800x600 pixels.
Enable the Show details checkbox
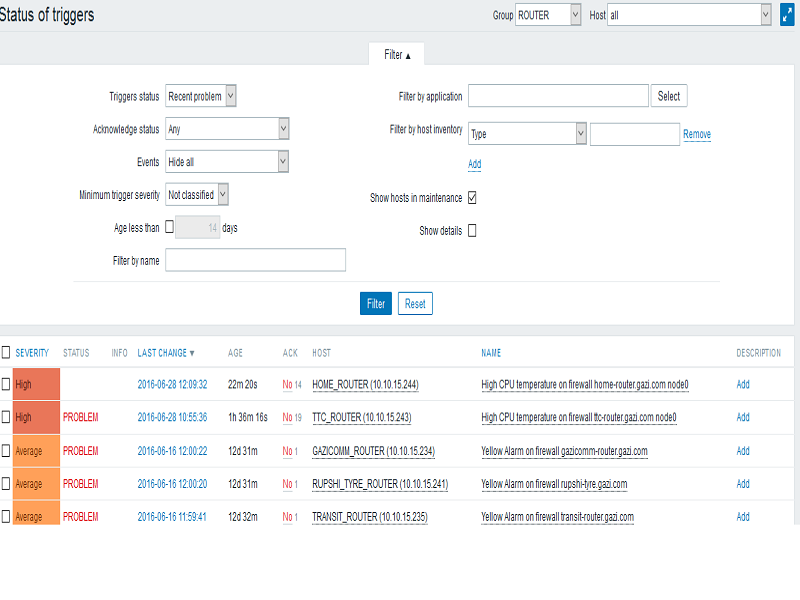click(472, 231)
